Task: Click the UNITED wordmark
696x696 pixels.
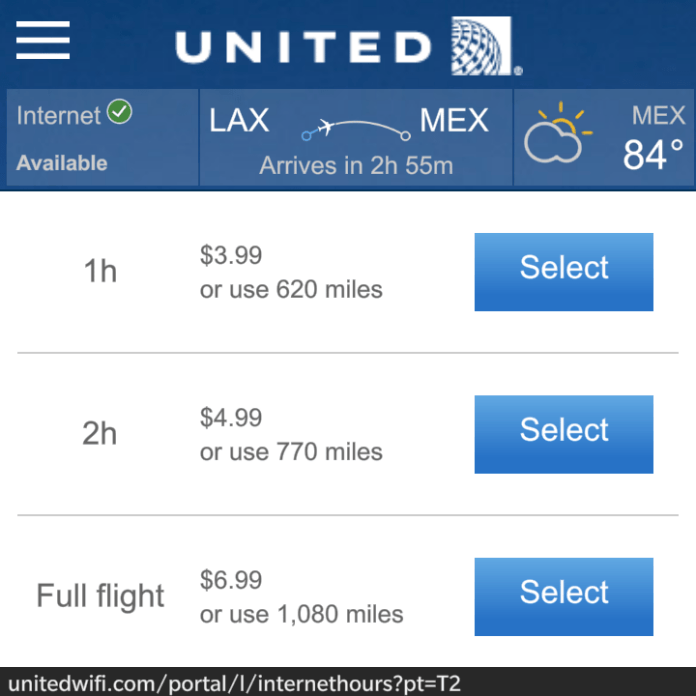Action: [303, 47]
